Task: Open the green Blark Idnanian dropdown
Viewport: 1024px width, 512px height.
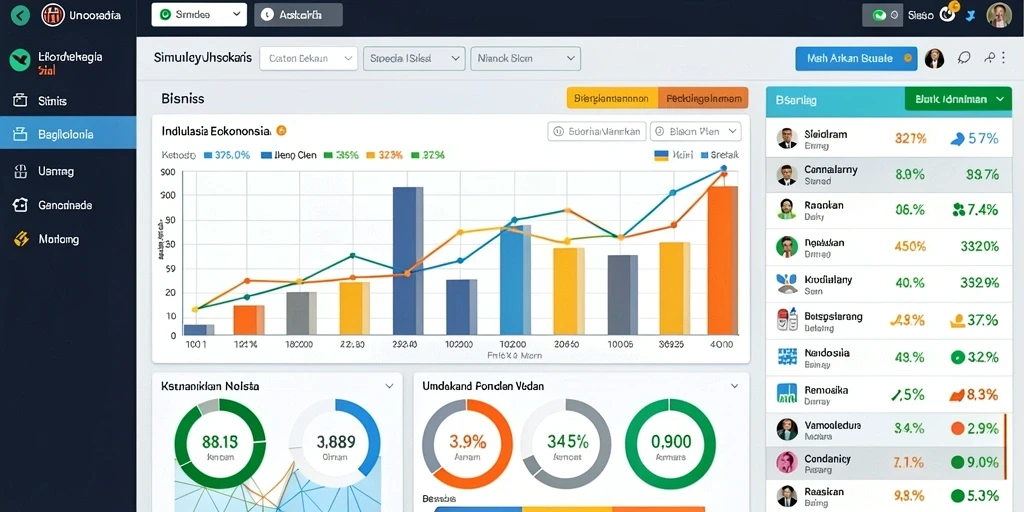Action: click(x=958, y=99)
